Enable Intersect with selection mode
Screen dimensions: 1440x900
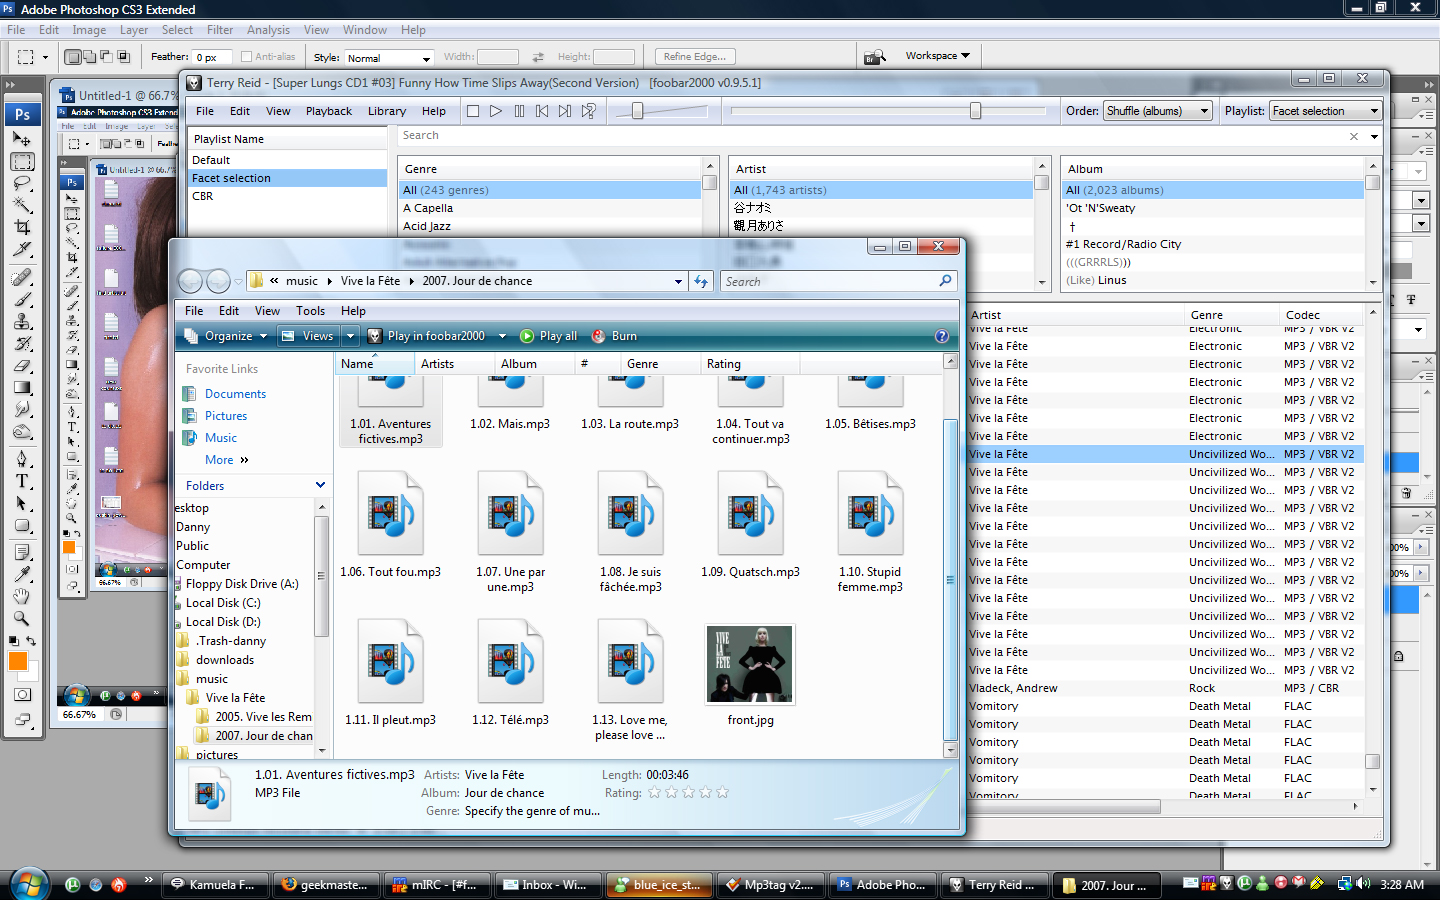124,57
